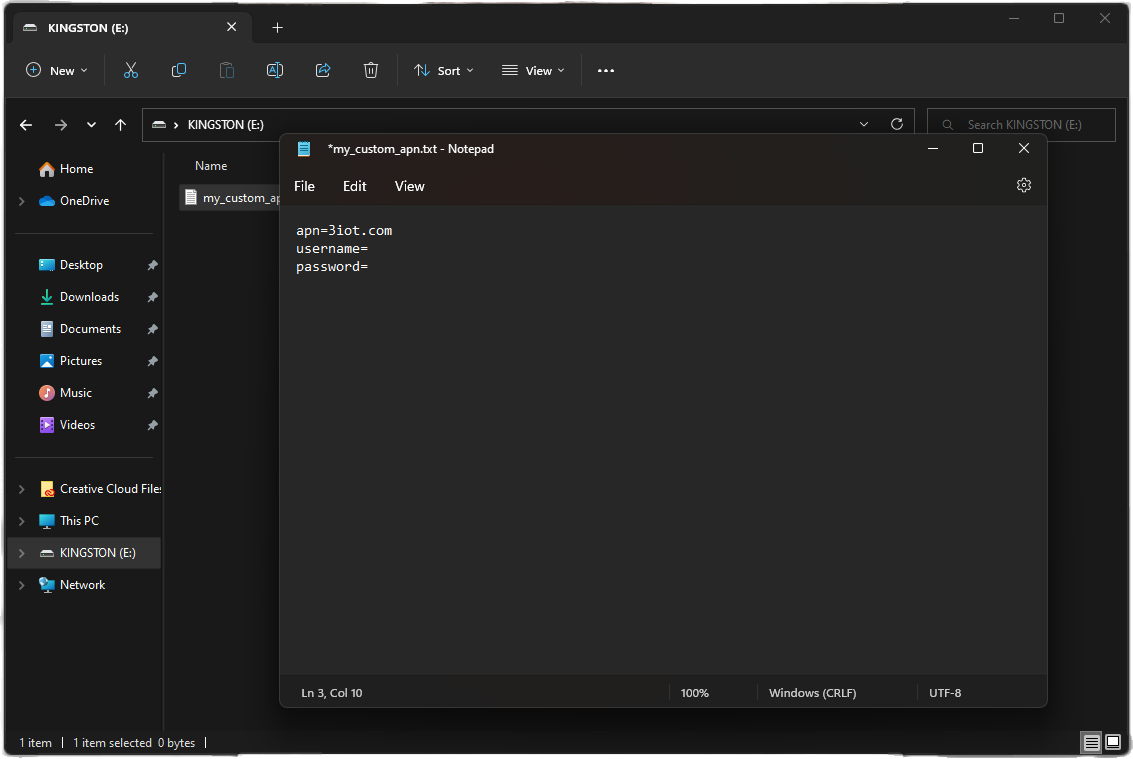The width and height of the screenshot is (1133, 759).
Task: Click the Notepad title bar file name
Action: click(410, 149)
